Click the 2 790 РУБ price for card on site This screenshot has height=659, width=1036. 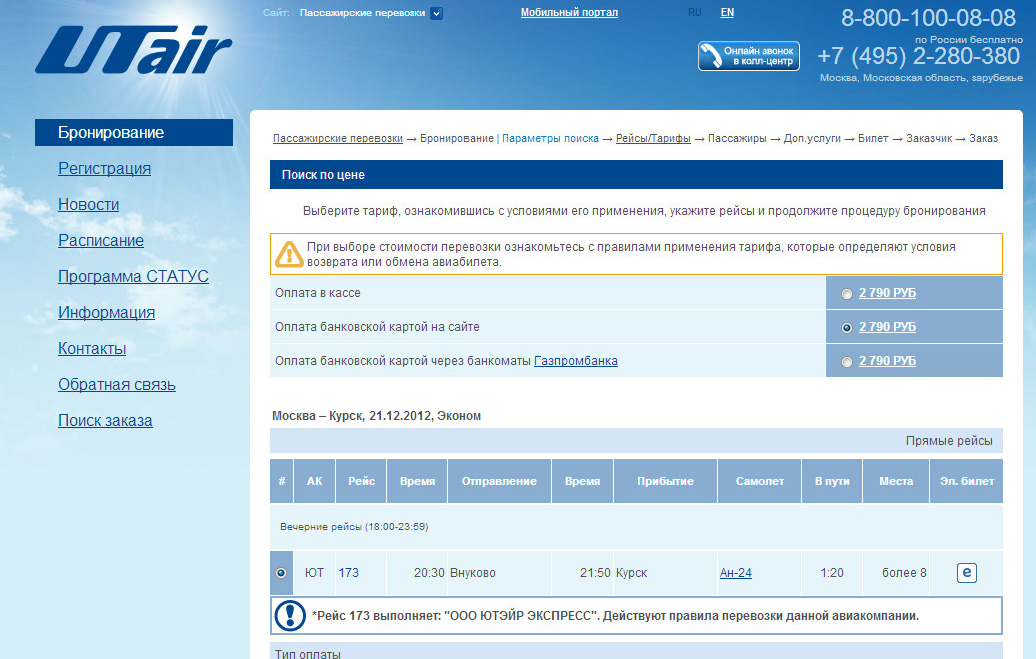point(887,327)
